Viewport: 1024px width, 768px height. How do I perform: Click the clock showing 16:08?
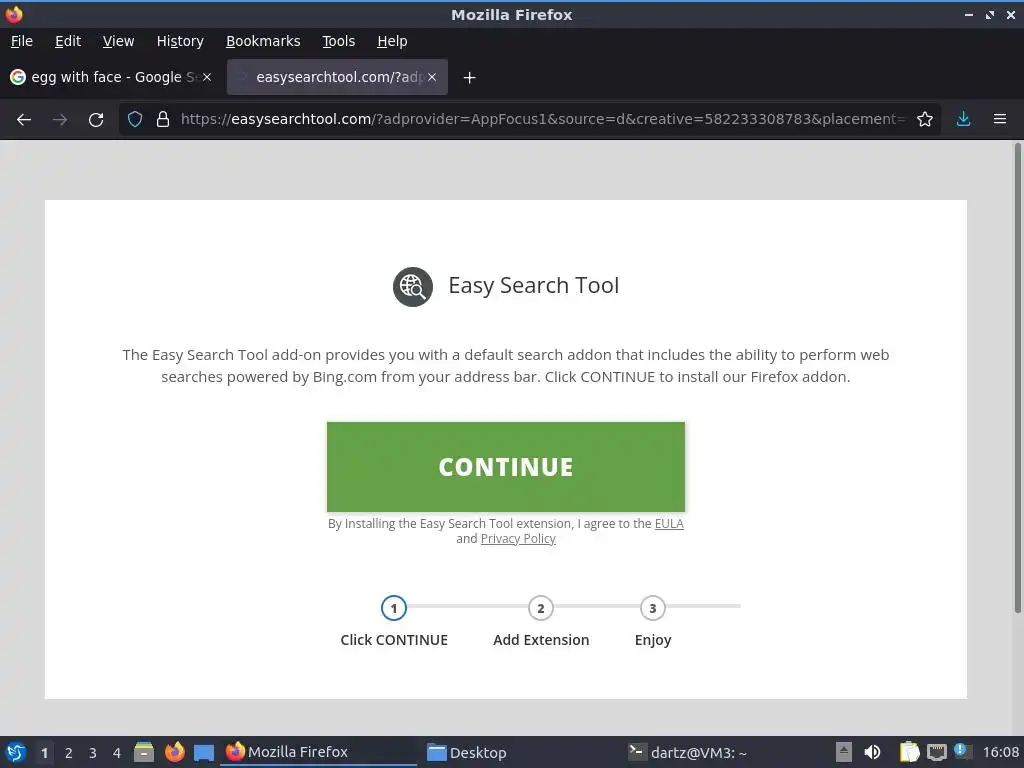1000,752
